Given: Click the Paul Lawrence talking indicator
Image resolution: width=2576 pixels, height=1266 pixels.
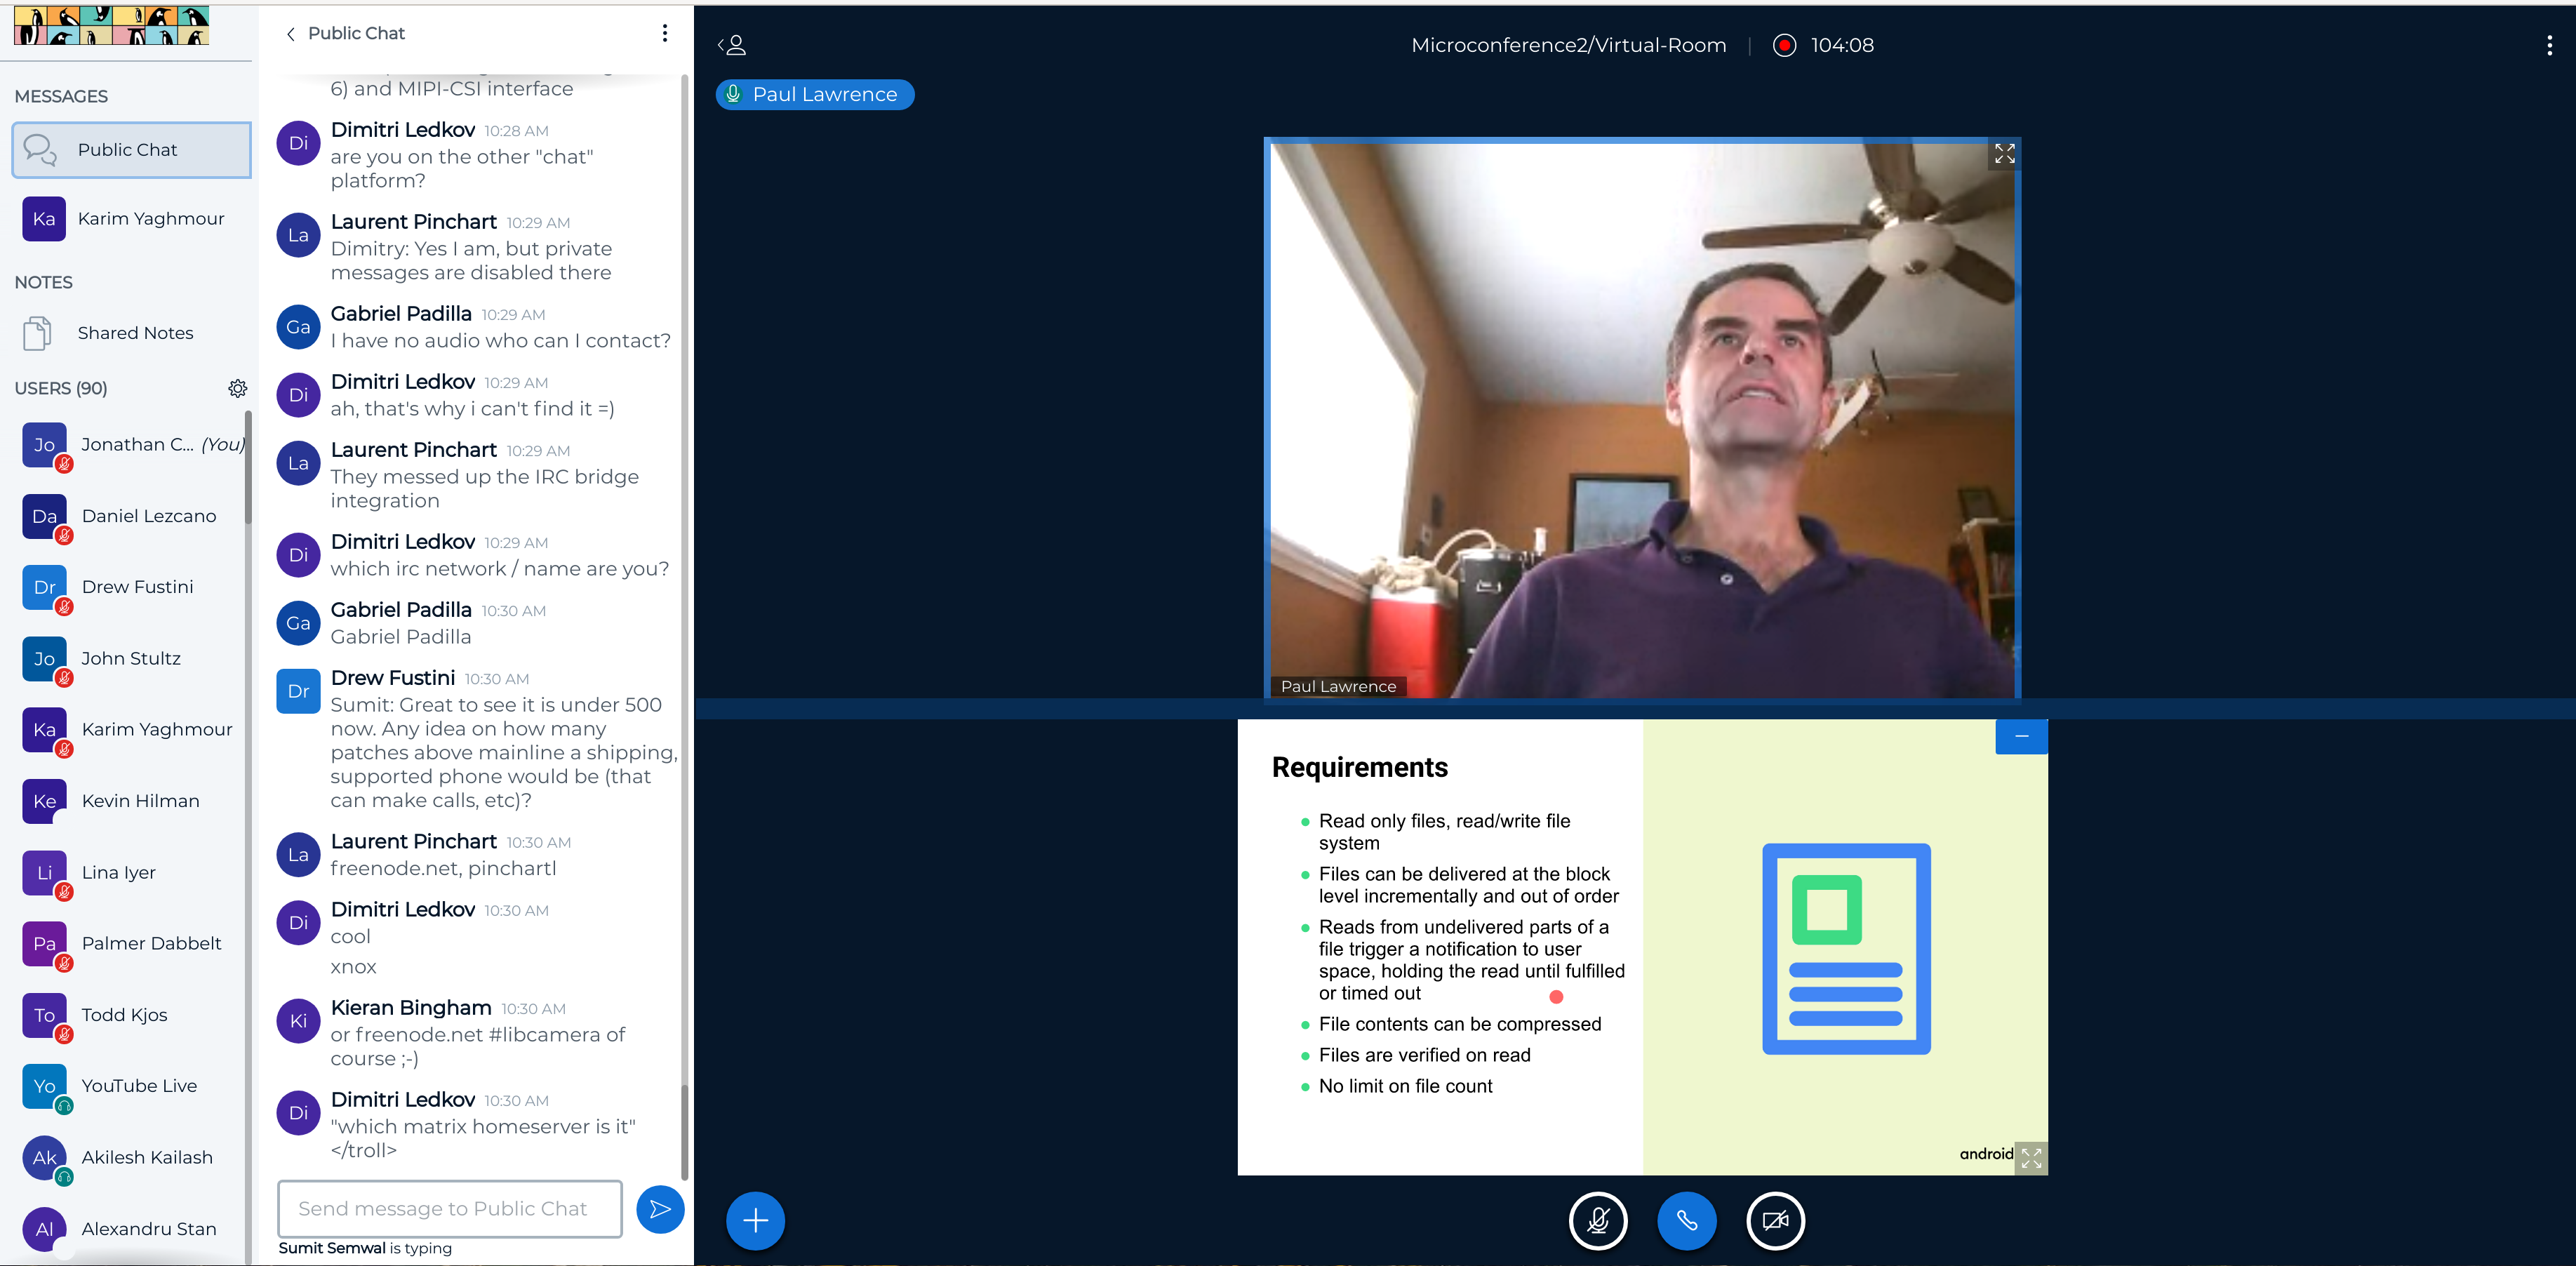Looking at the screenshot, I should point(814,94).
